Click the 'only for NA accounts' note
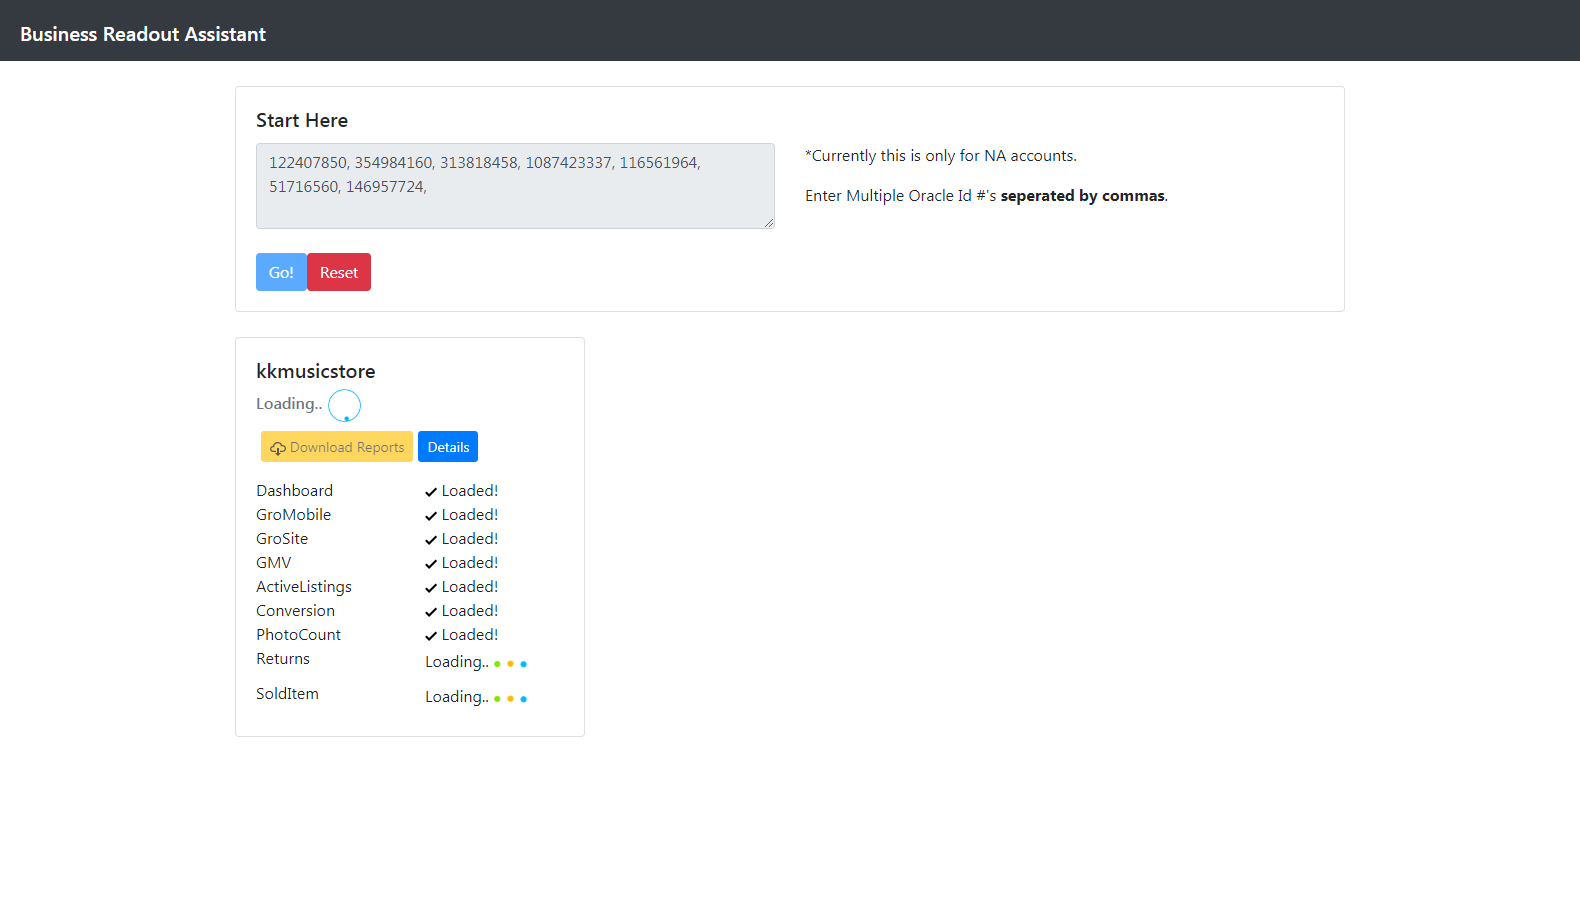This screenshot has width=1580, height=913. pyautogui.click(x=941, y=155)
